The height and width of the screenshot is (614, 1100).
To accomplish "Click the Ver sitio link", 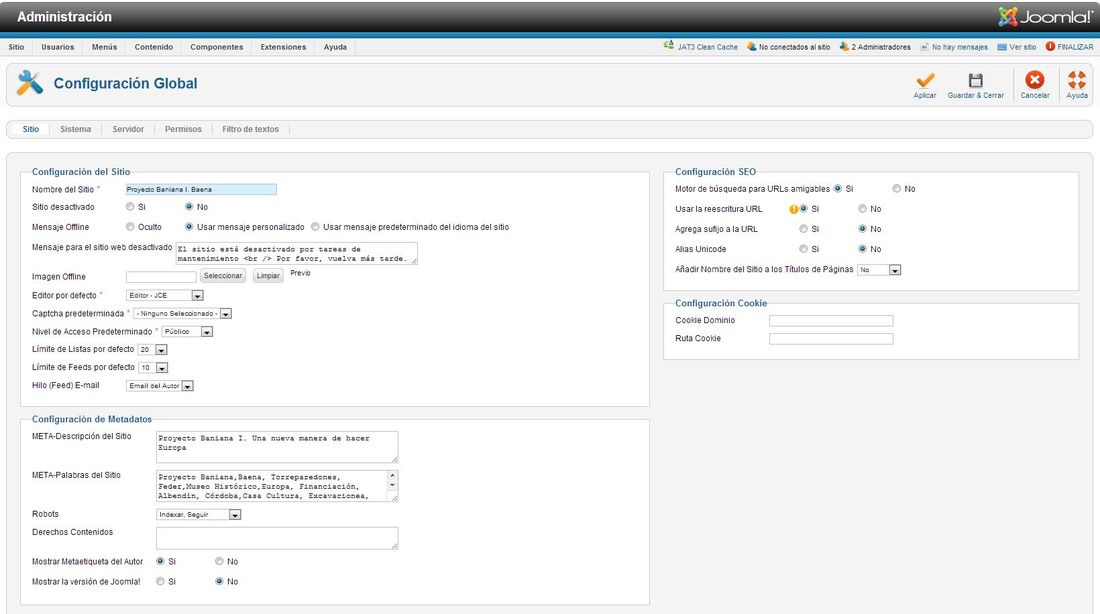I will coord(1021,47).
